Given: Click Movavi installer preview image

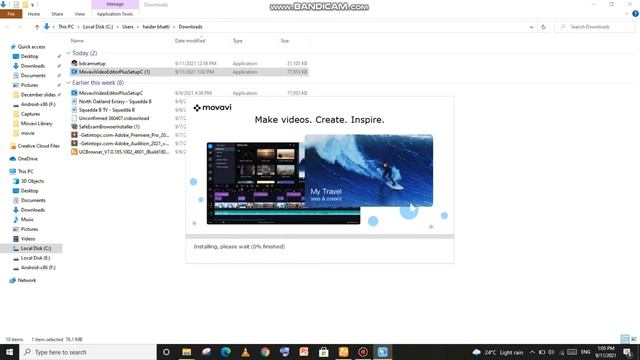Looking at the screenshot, I should (x=320, y=179).
